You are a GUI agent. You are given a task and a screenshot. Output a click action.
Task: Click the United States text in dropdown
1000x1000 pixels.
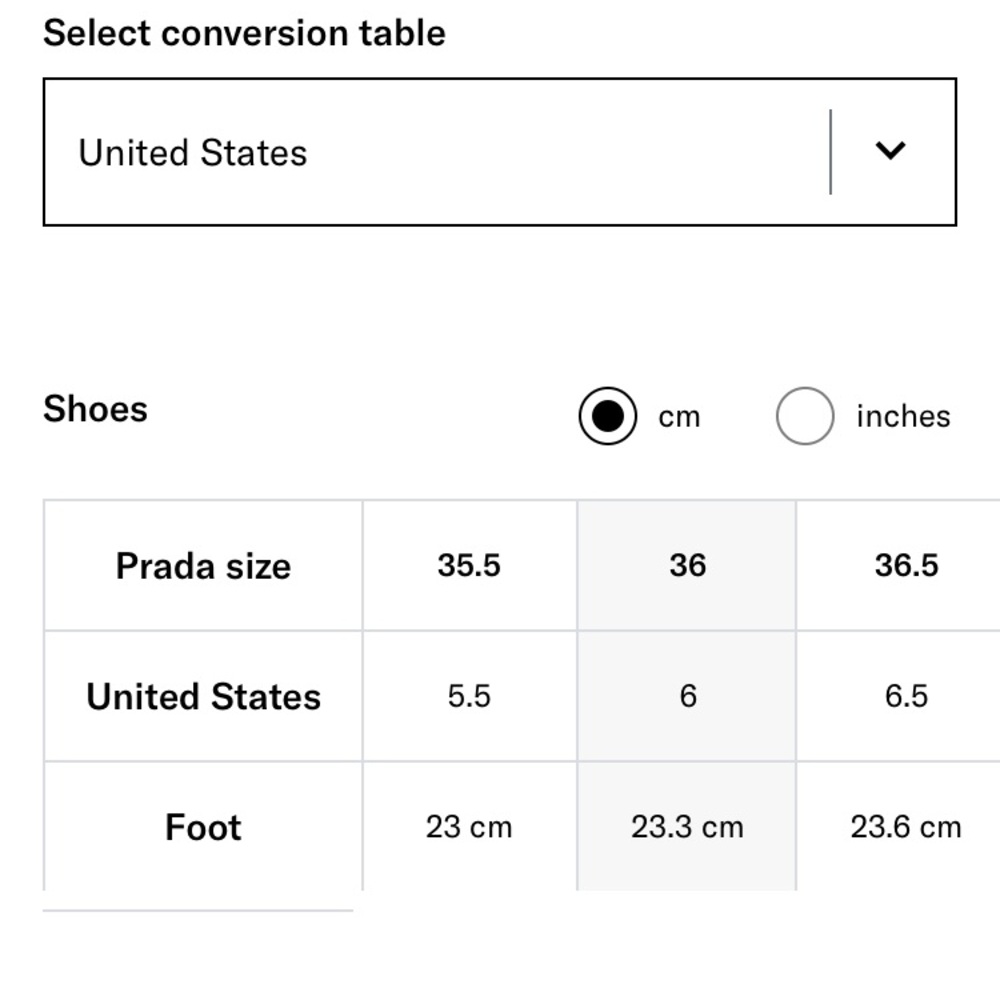pyautogui.click(x=193, y=153)
